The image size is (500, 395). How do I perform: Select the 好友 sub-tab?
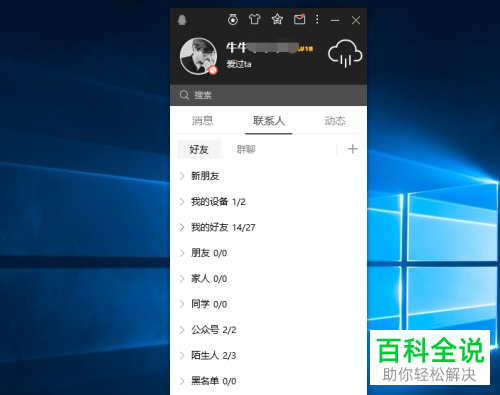pos(199,149)
